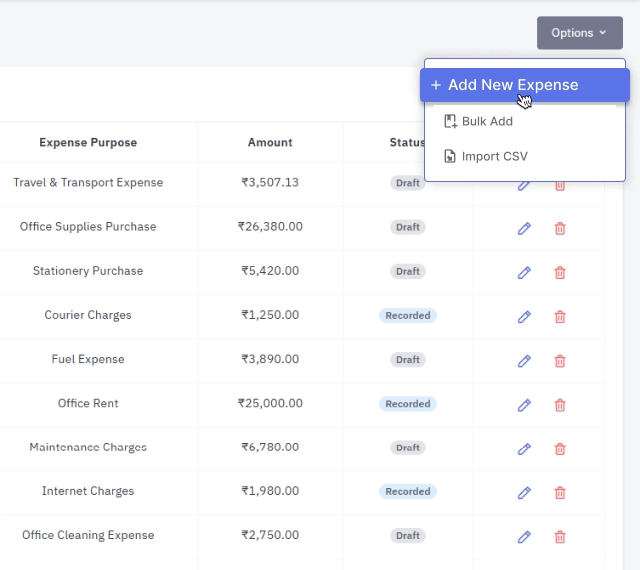The width and height of the screenshot is (640, 570).
Task: Delete the Courier Charges expense
Action: click(560, 316)
